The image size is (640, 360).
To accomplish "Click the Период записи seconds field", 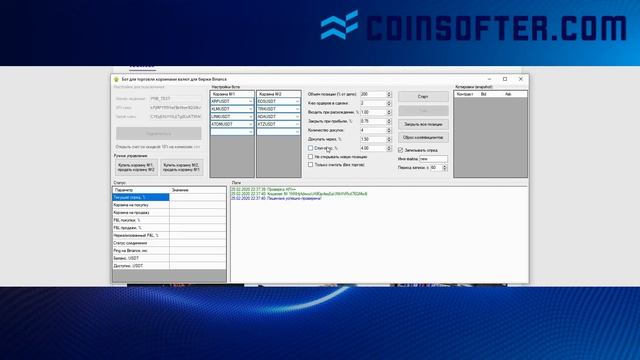I will click(x=436, y=168).
